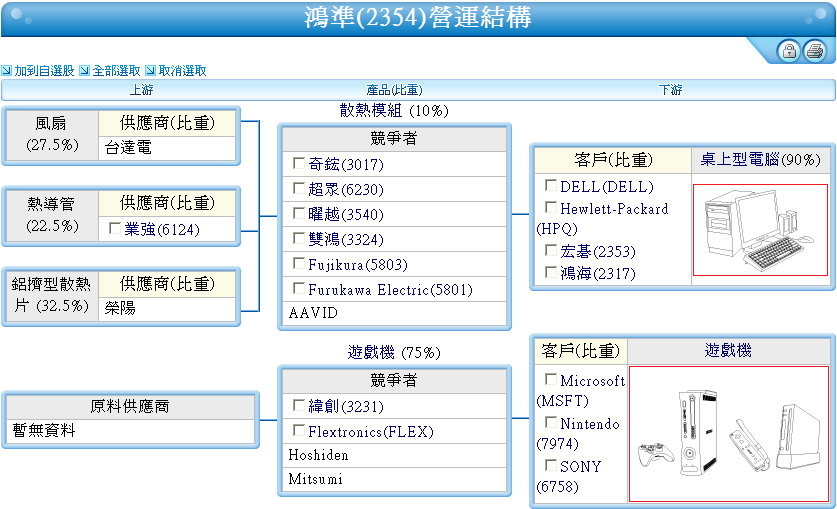Tick the SONY (6758) checkbox

(x=551, y=465)
